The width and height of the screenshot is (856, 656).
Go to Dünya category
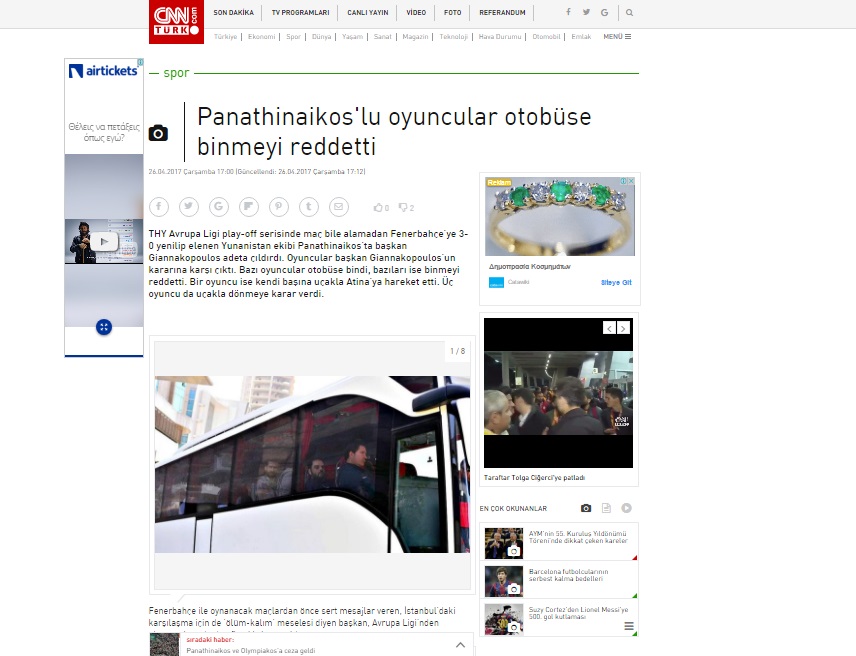tap(322, 37)
